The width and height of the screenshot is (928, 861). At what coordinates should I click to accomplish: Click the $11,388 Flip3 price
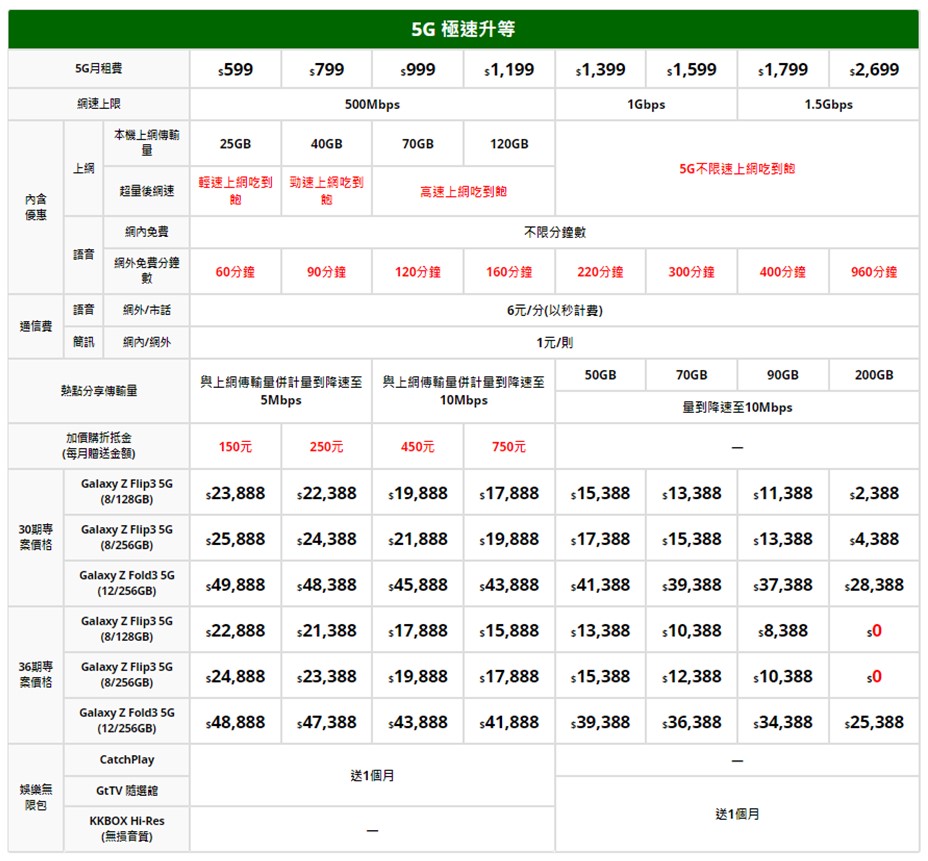coord(782,493)
